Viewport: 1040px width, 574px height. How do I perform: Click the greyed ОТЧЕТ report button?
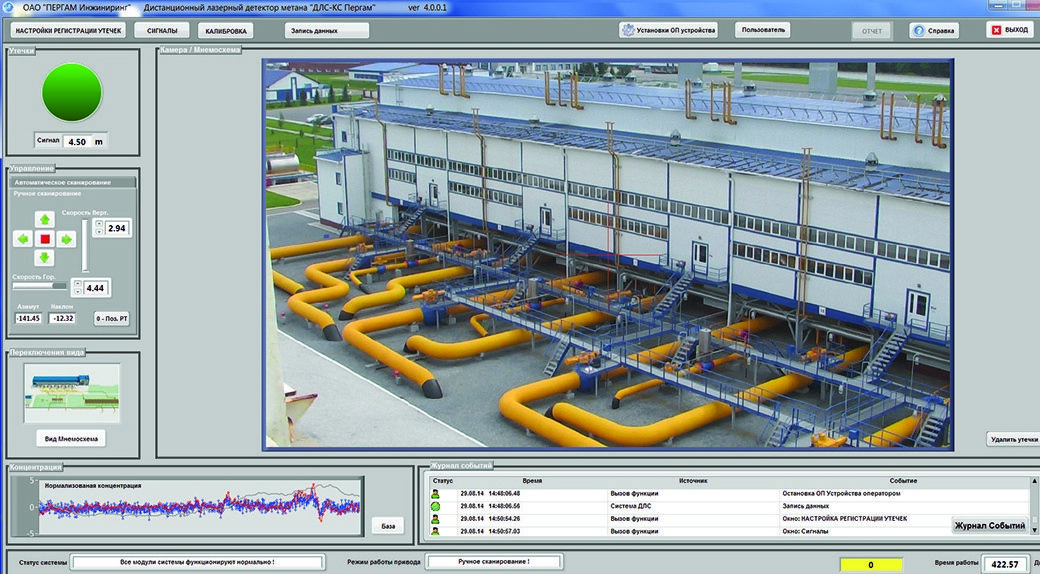(x=872, y=31)
